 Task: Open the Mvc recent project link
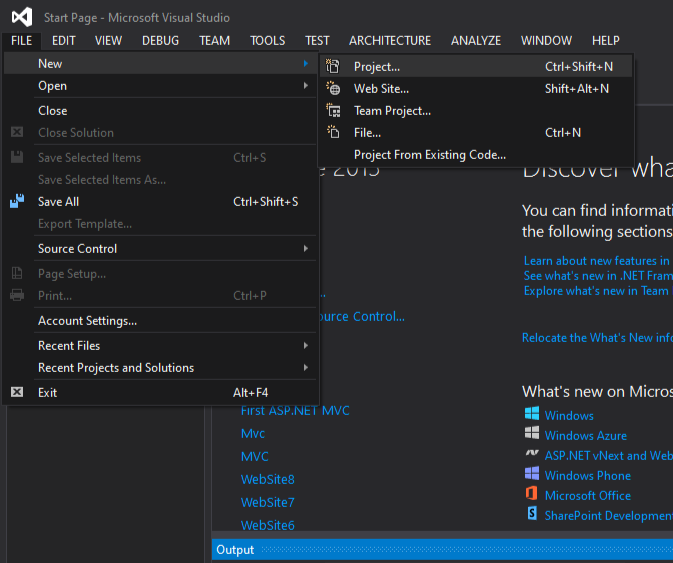click(253, 433)
